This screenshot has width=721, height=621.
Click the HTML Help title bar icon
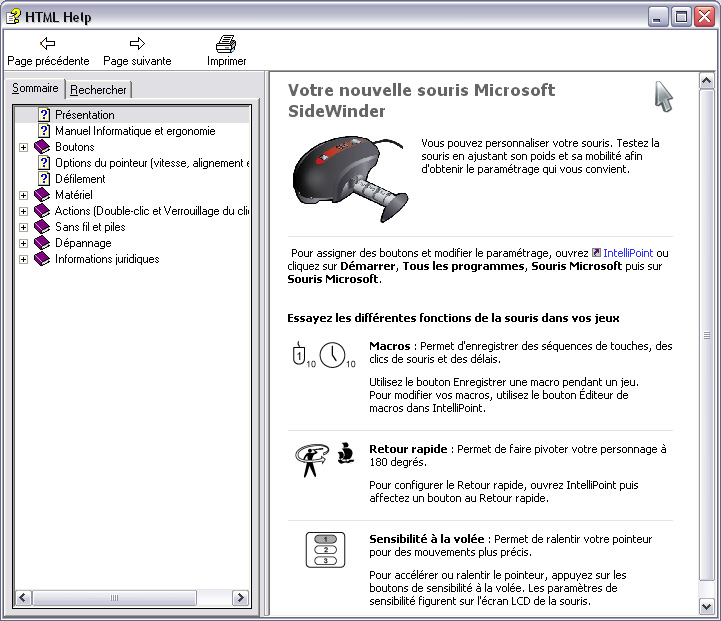pos(14,17)
